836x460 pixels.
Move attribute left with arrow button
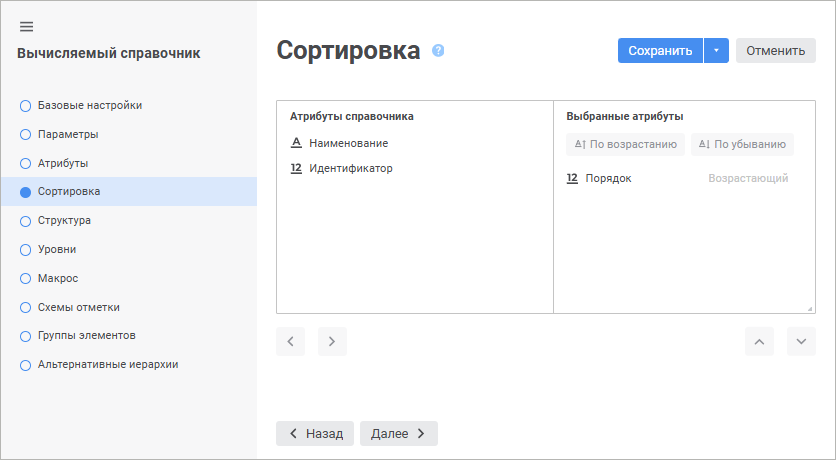(290, 342)
